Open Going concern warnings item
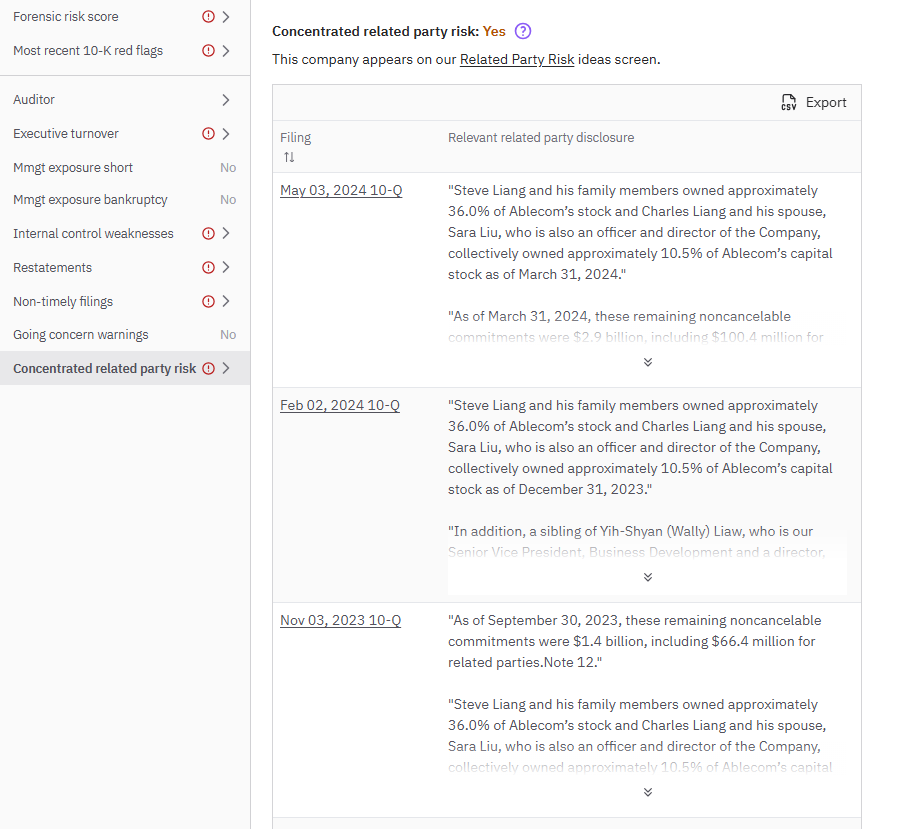The height and width of the screenshot is (829, 898). point(80,335)
